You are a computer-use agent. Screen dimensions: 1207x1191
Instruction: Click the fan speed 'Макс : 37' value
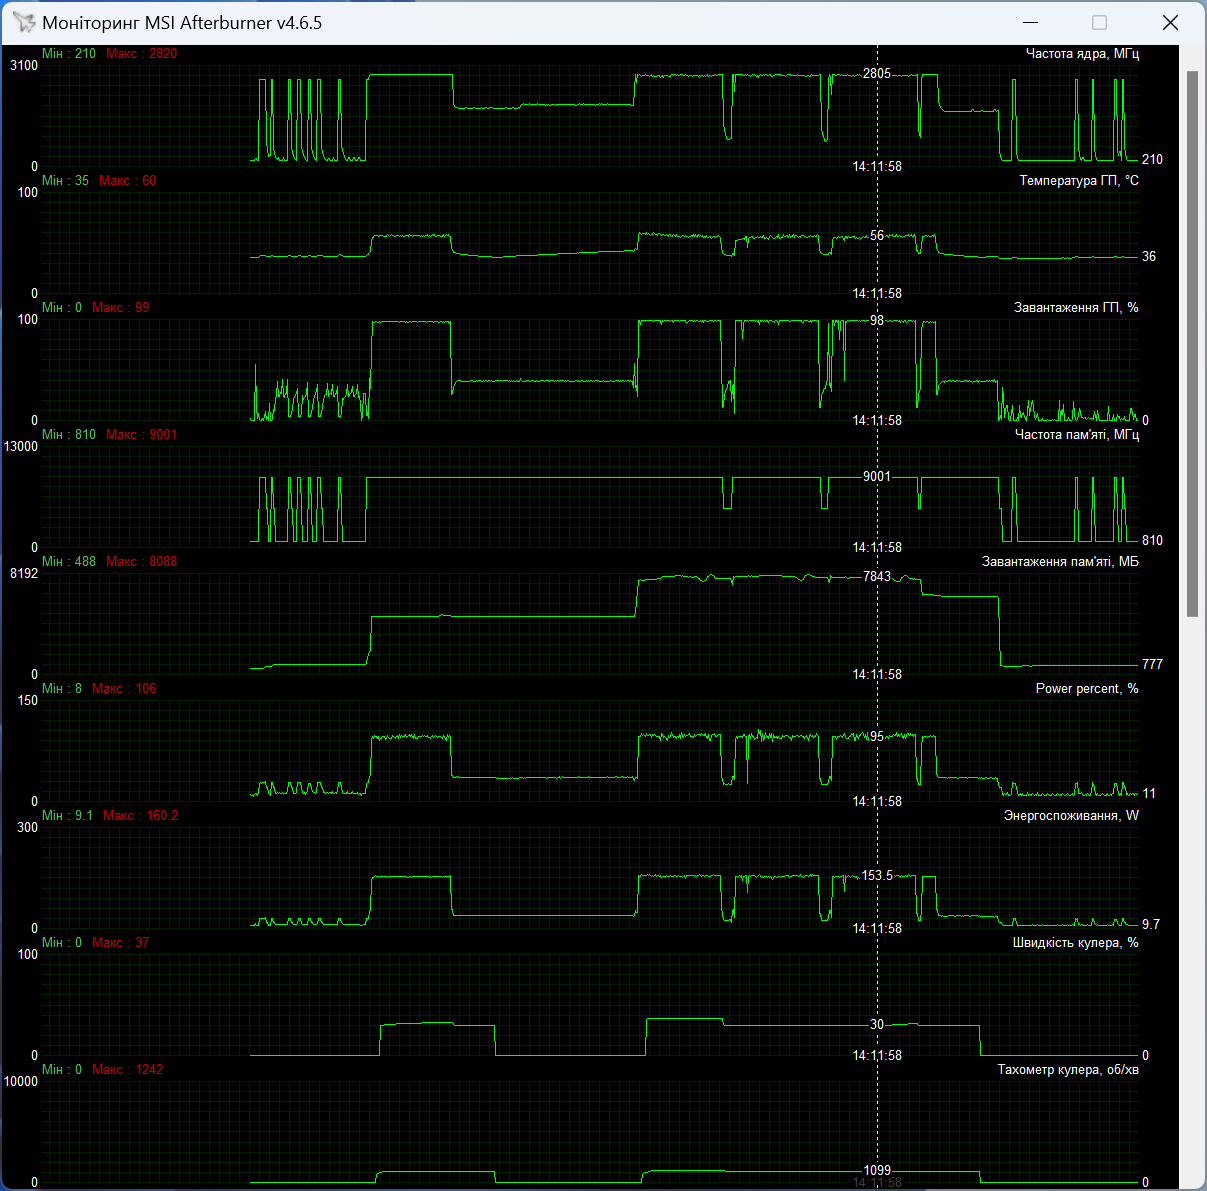(120, 942)
